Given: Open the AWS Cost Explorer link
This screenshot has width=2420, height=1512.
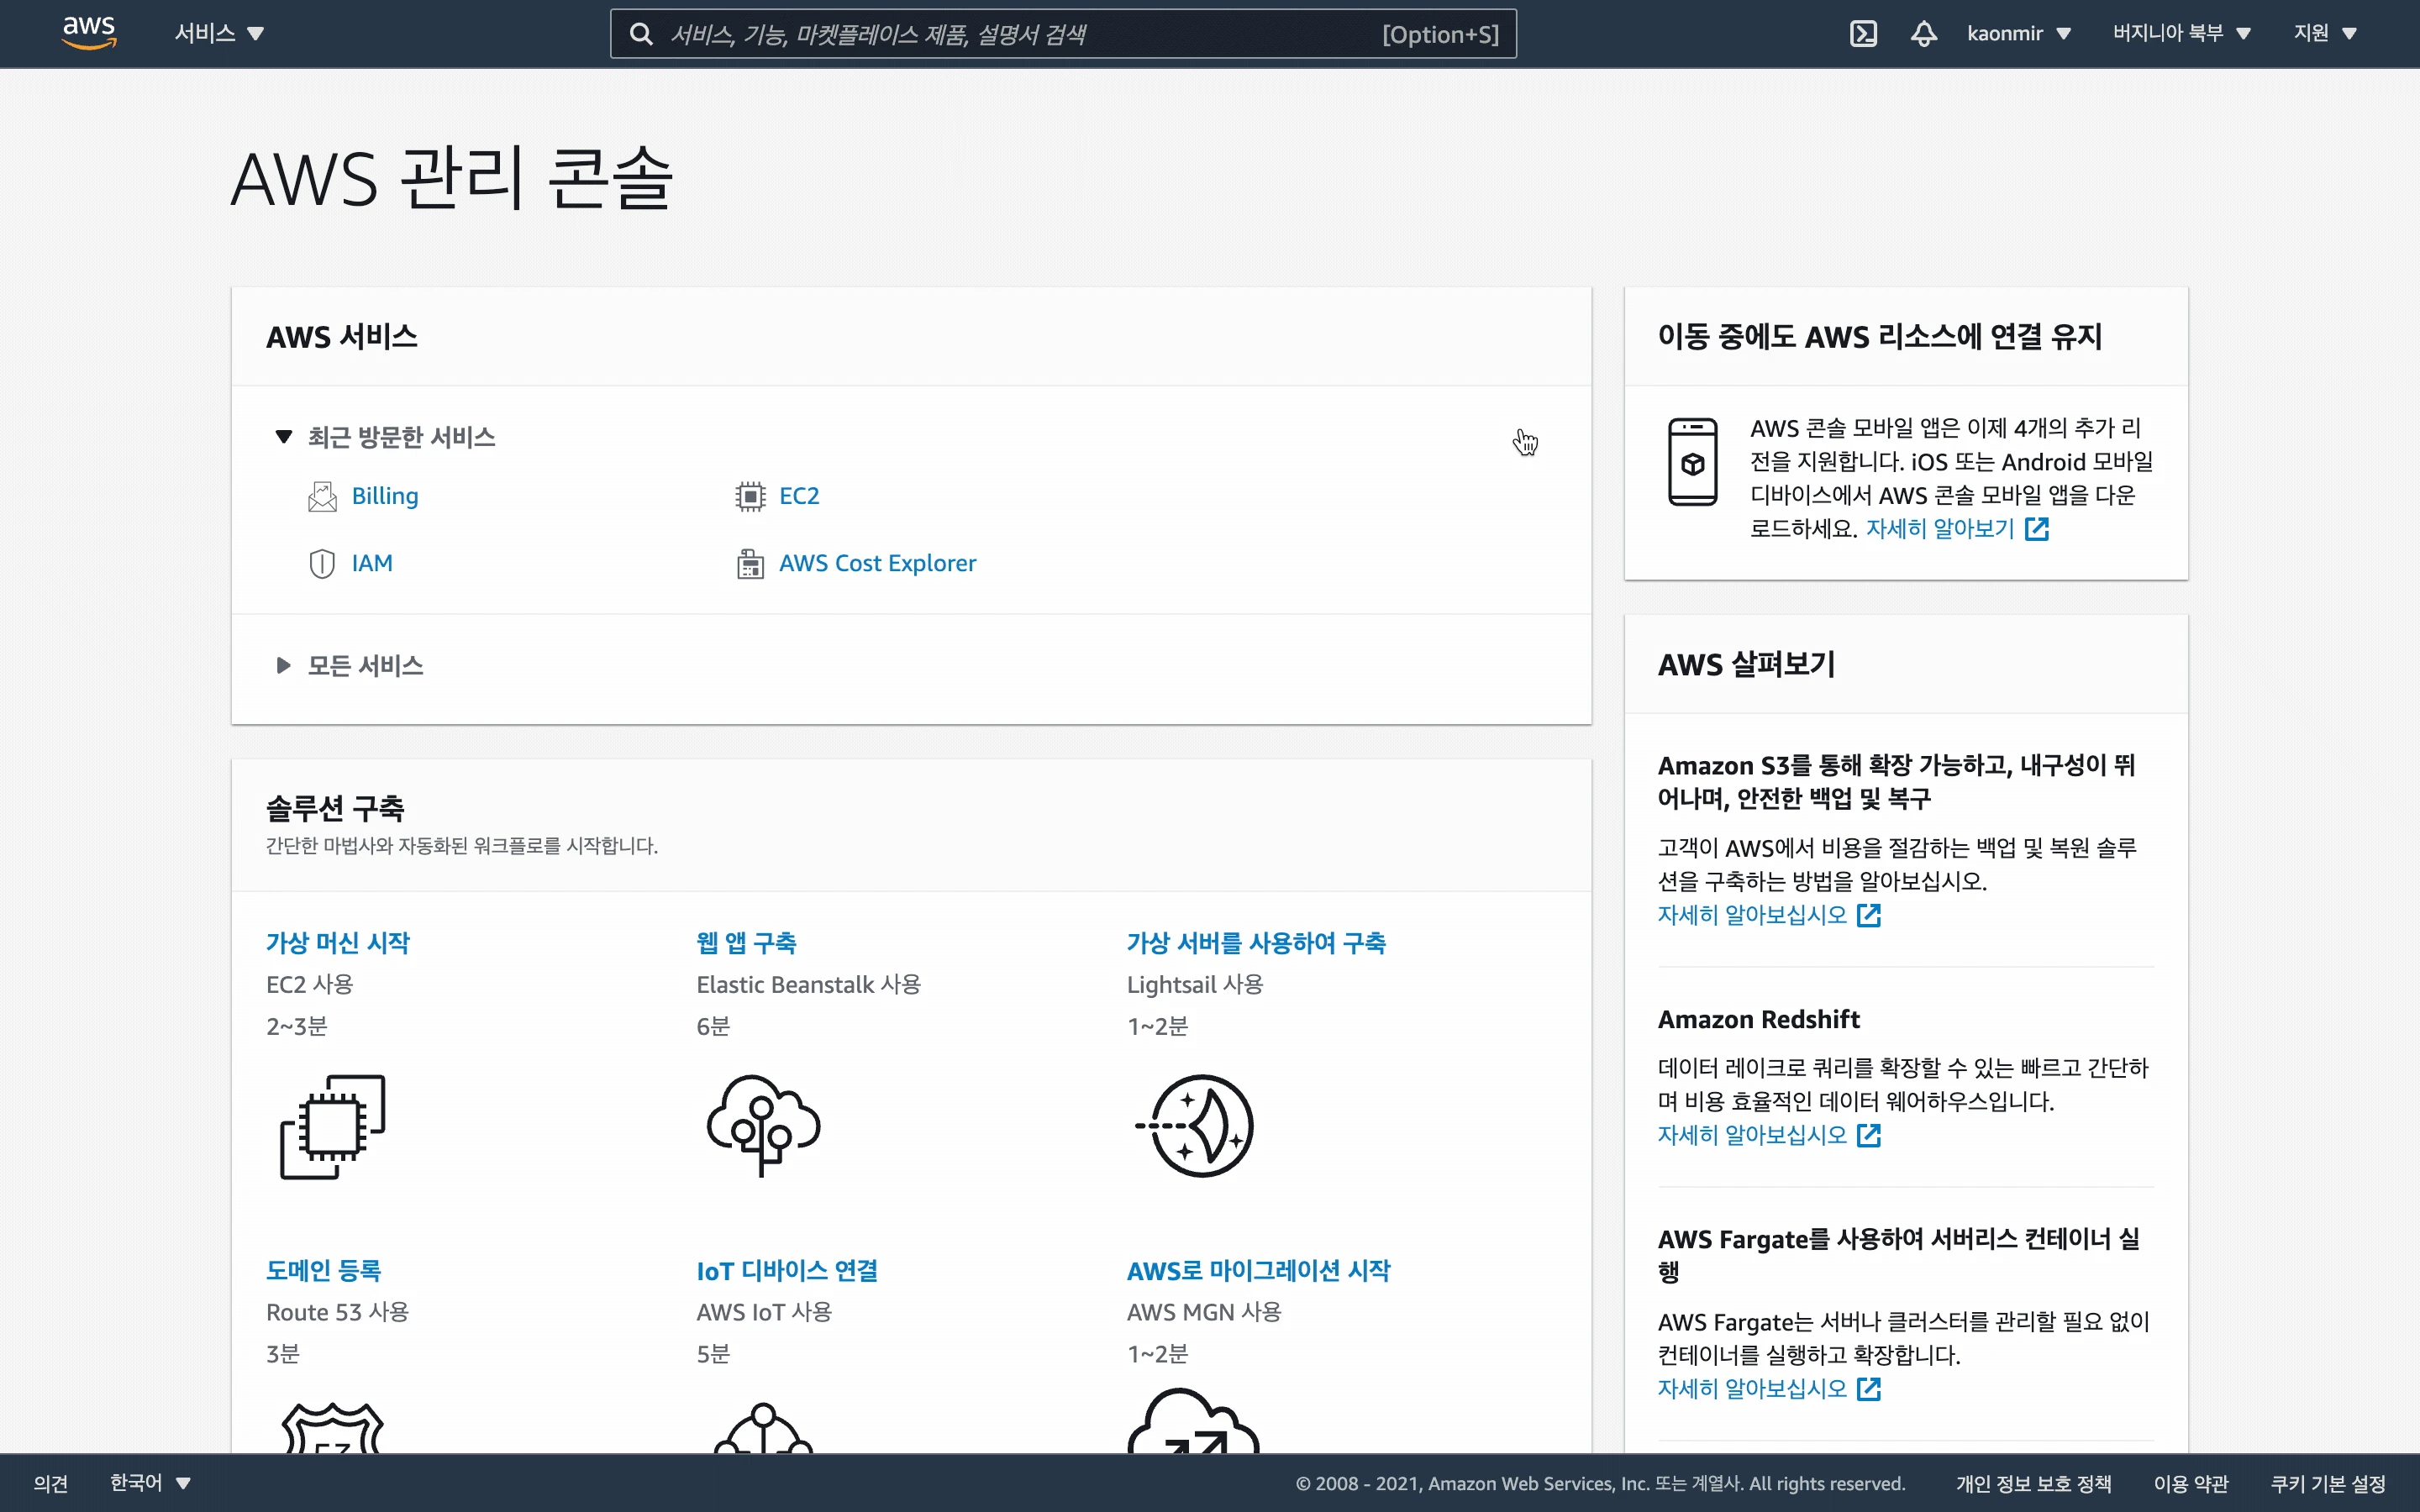Looking at the screenshot, I should (x=877, y=563).
